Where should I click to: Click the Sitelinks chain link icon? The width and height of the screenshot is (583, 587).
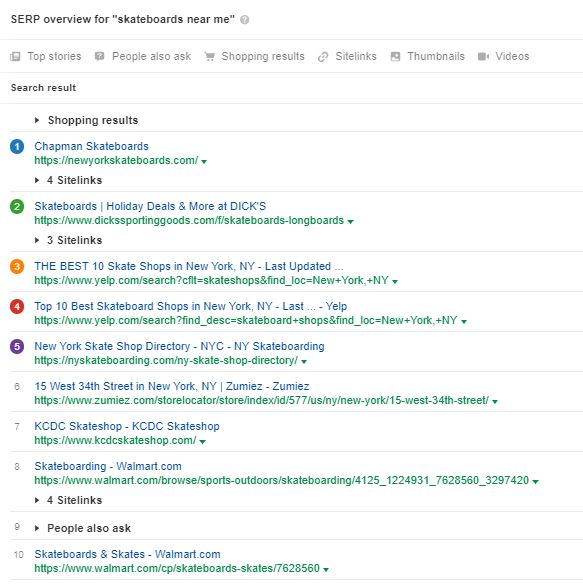coord(323,57)
